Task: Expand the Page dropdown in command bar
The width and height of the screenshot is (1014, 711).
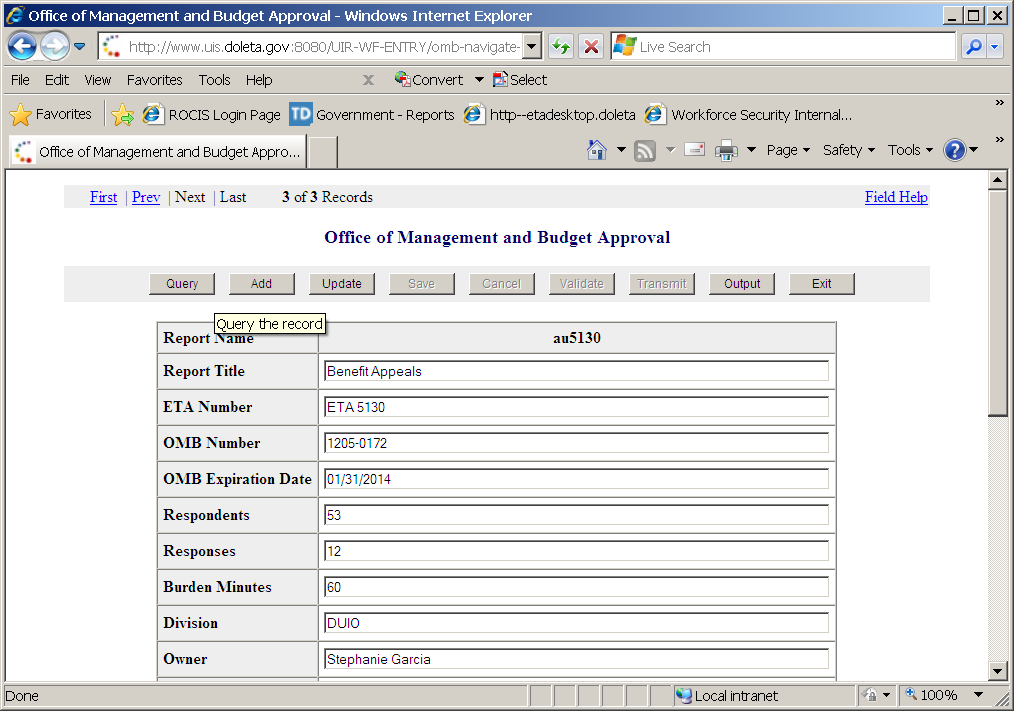Action: (x=788, y=150)
